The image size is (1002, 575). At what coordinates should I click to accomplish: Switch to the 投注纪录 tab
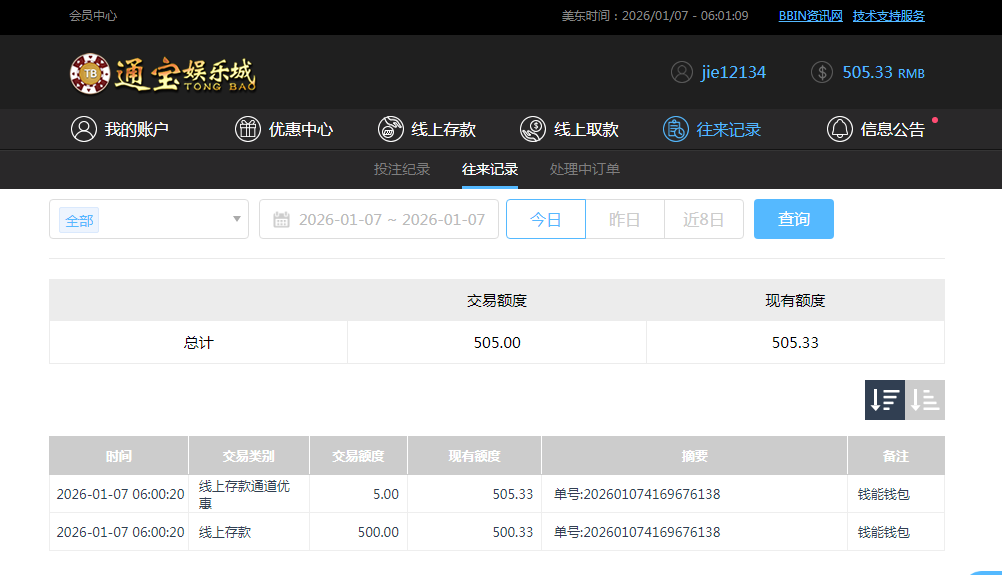[x=402, y=169]
